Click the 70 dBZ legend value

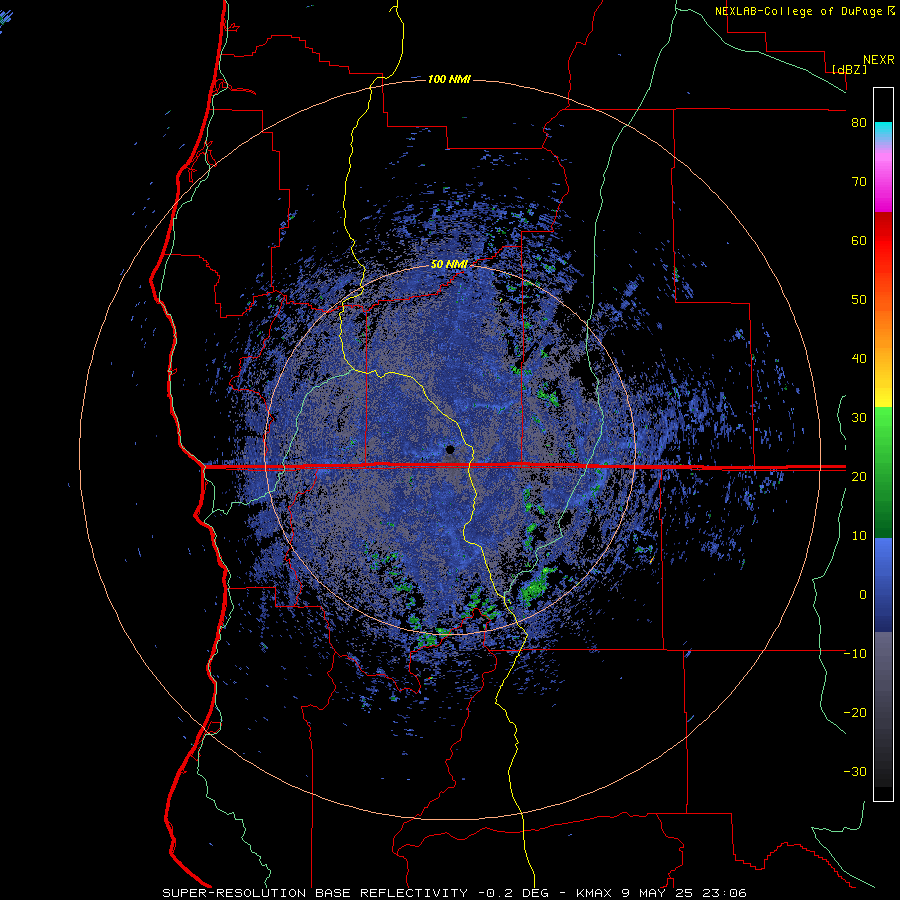(859, 182)
